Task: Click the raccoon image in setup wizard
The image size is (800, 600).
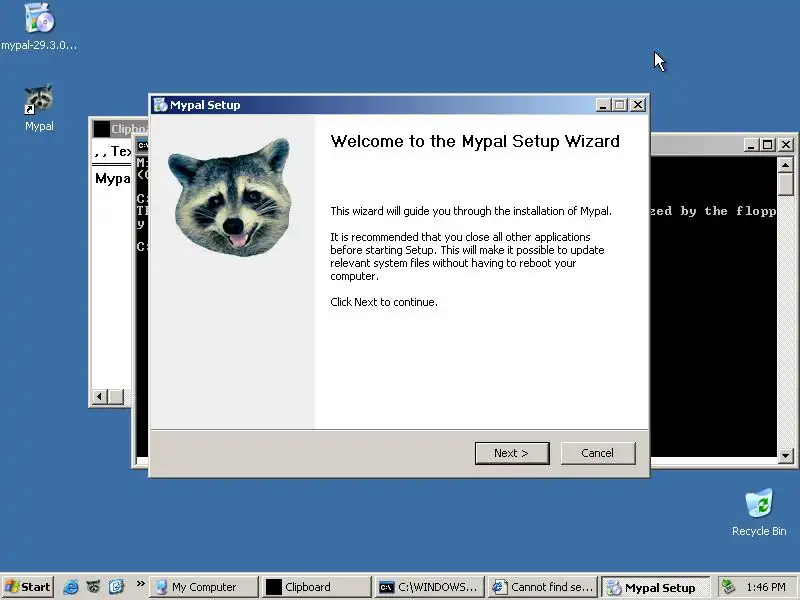Action: pyautogui.click(x=231, y=196)
